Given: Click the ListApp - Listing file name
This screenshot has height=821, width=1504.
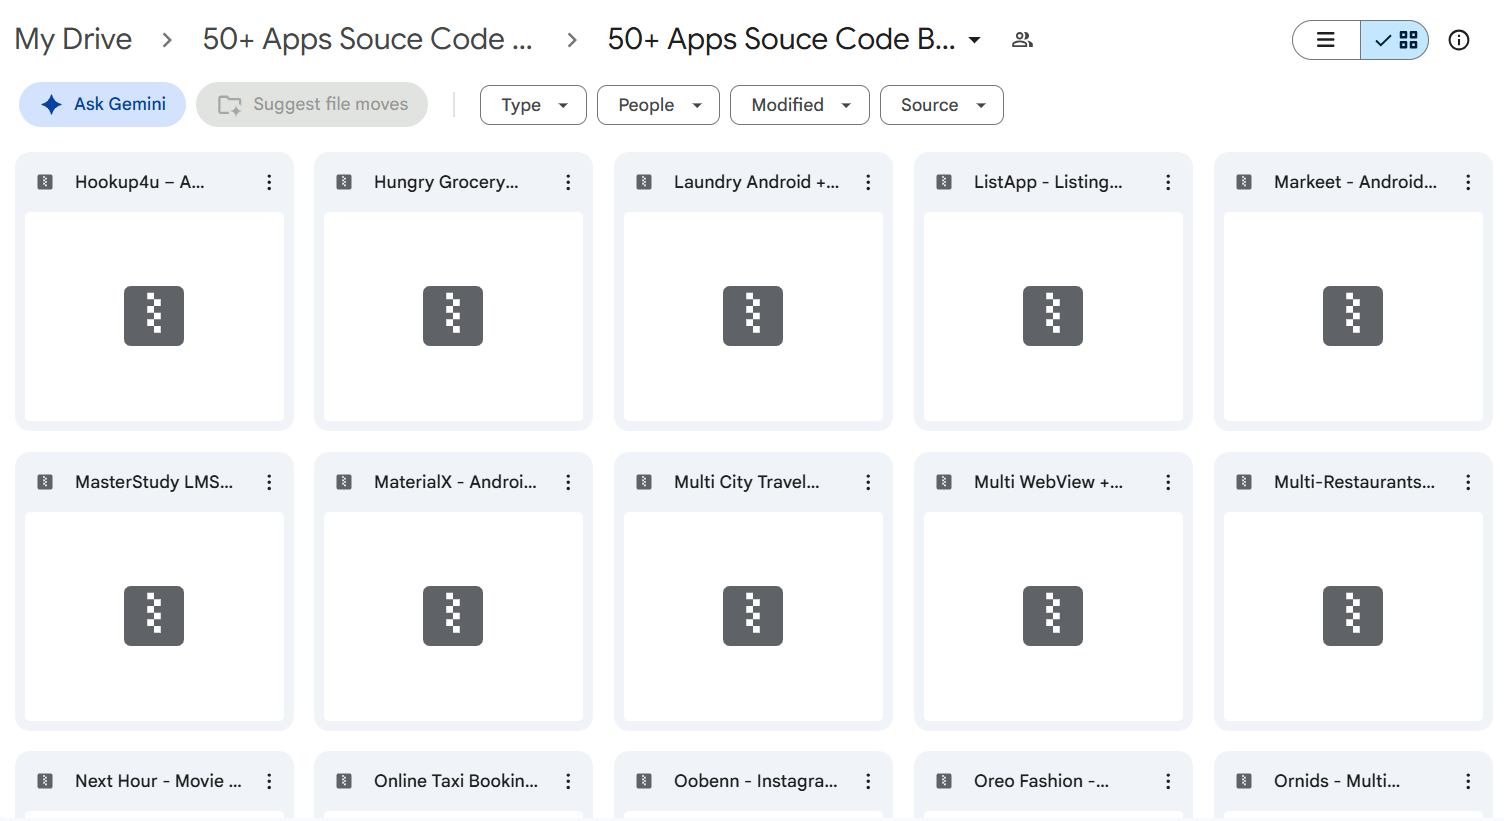Looking at the screenshot, I should (x=1048, y=182).
